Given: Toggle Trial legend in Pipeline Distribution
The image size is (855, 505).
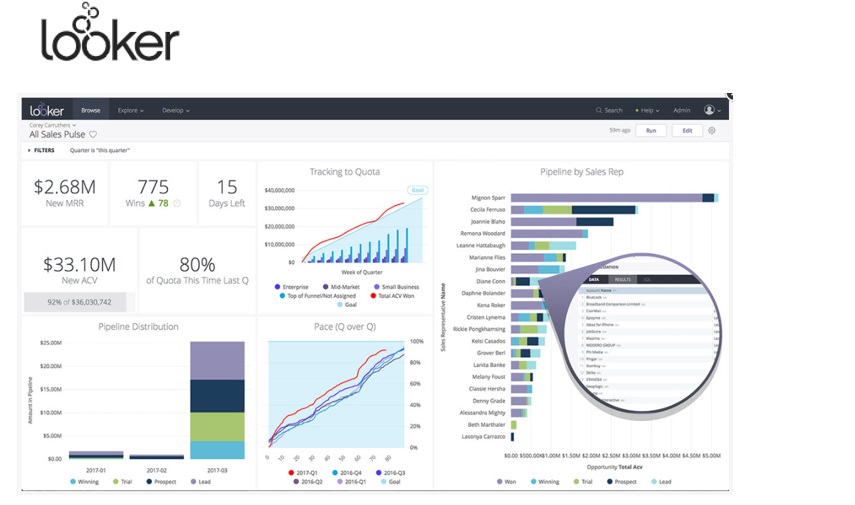Looking at the screenshot, I should [x=122, y=482].
